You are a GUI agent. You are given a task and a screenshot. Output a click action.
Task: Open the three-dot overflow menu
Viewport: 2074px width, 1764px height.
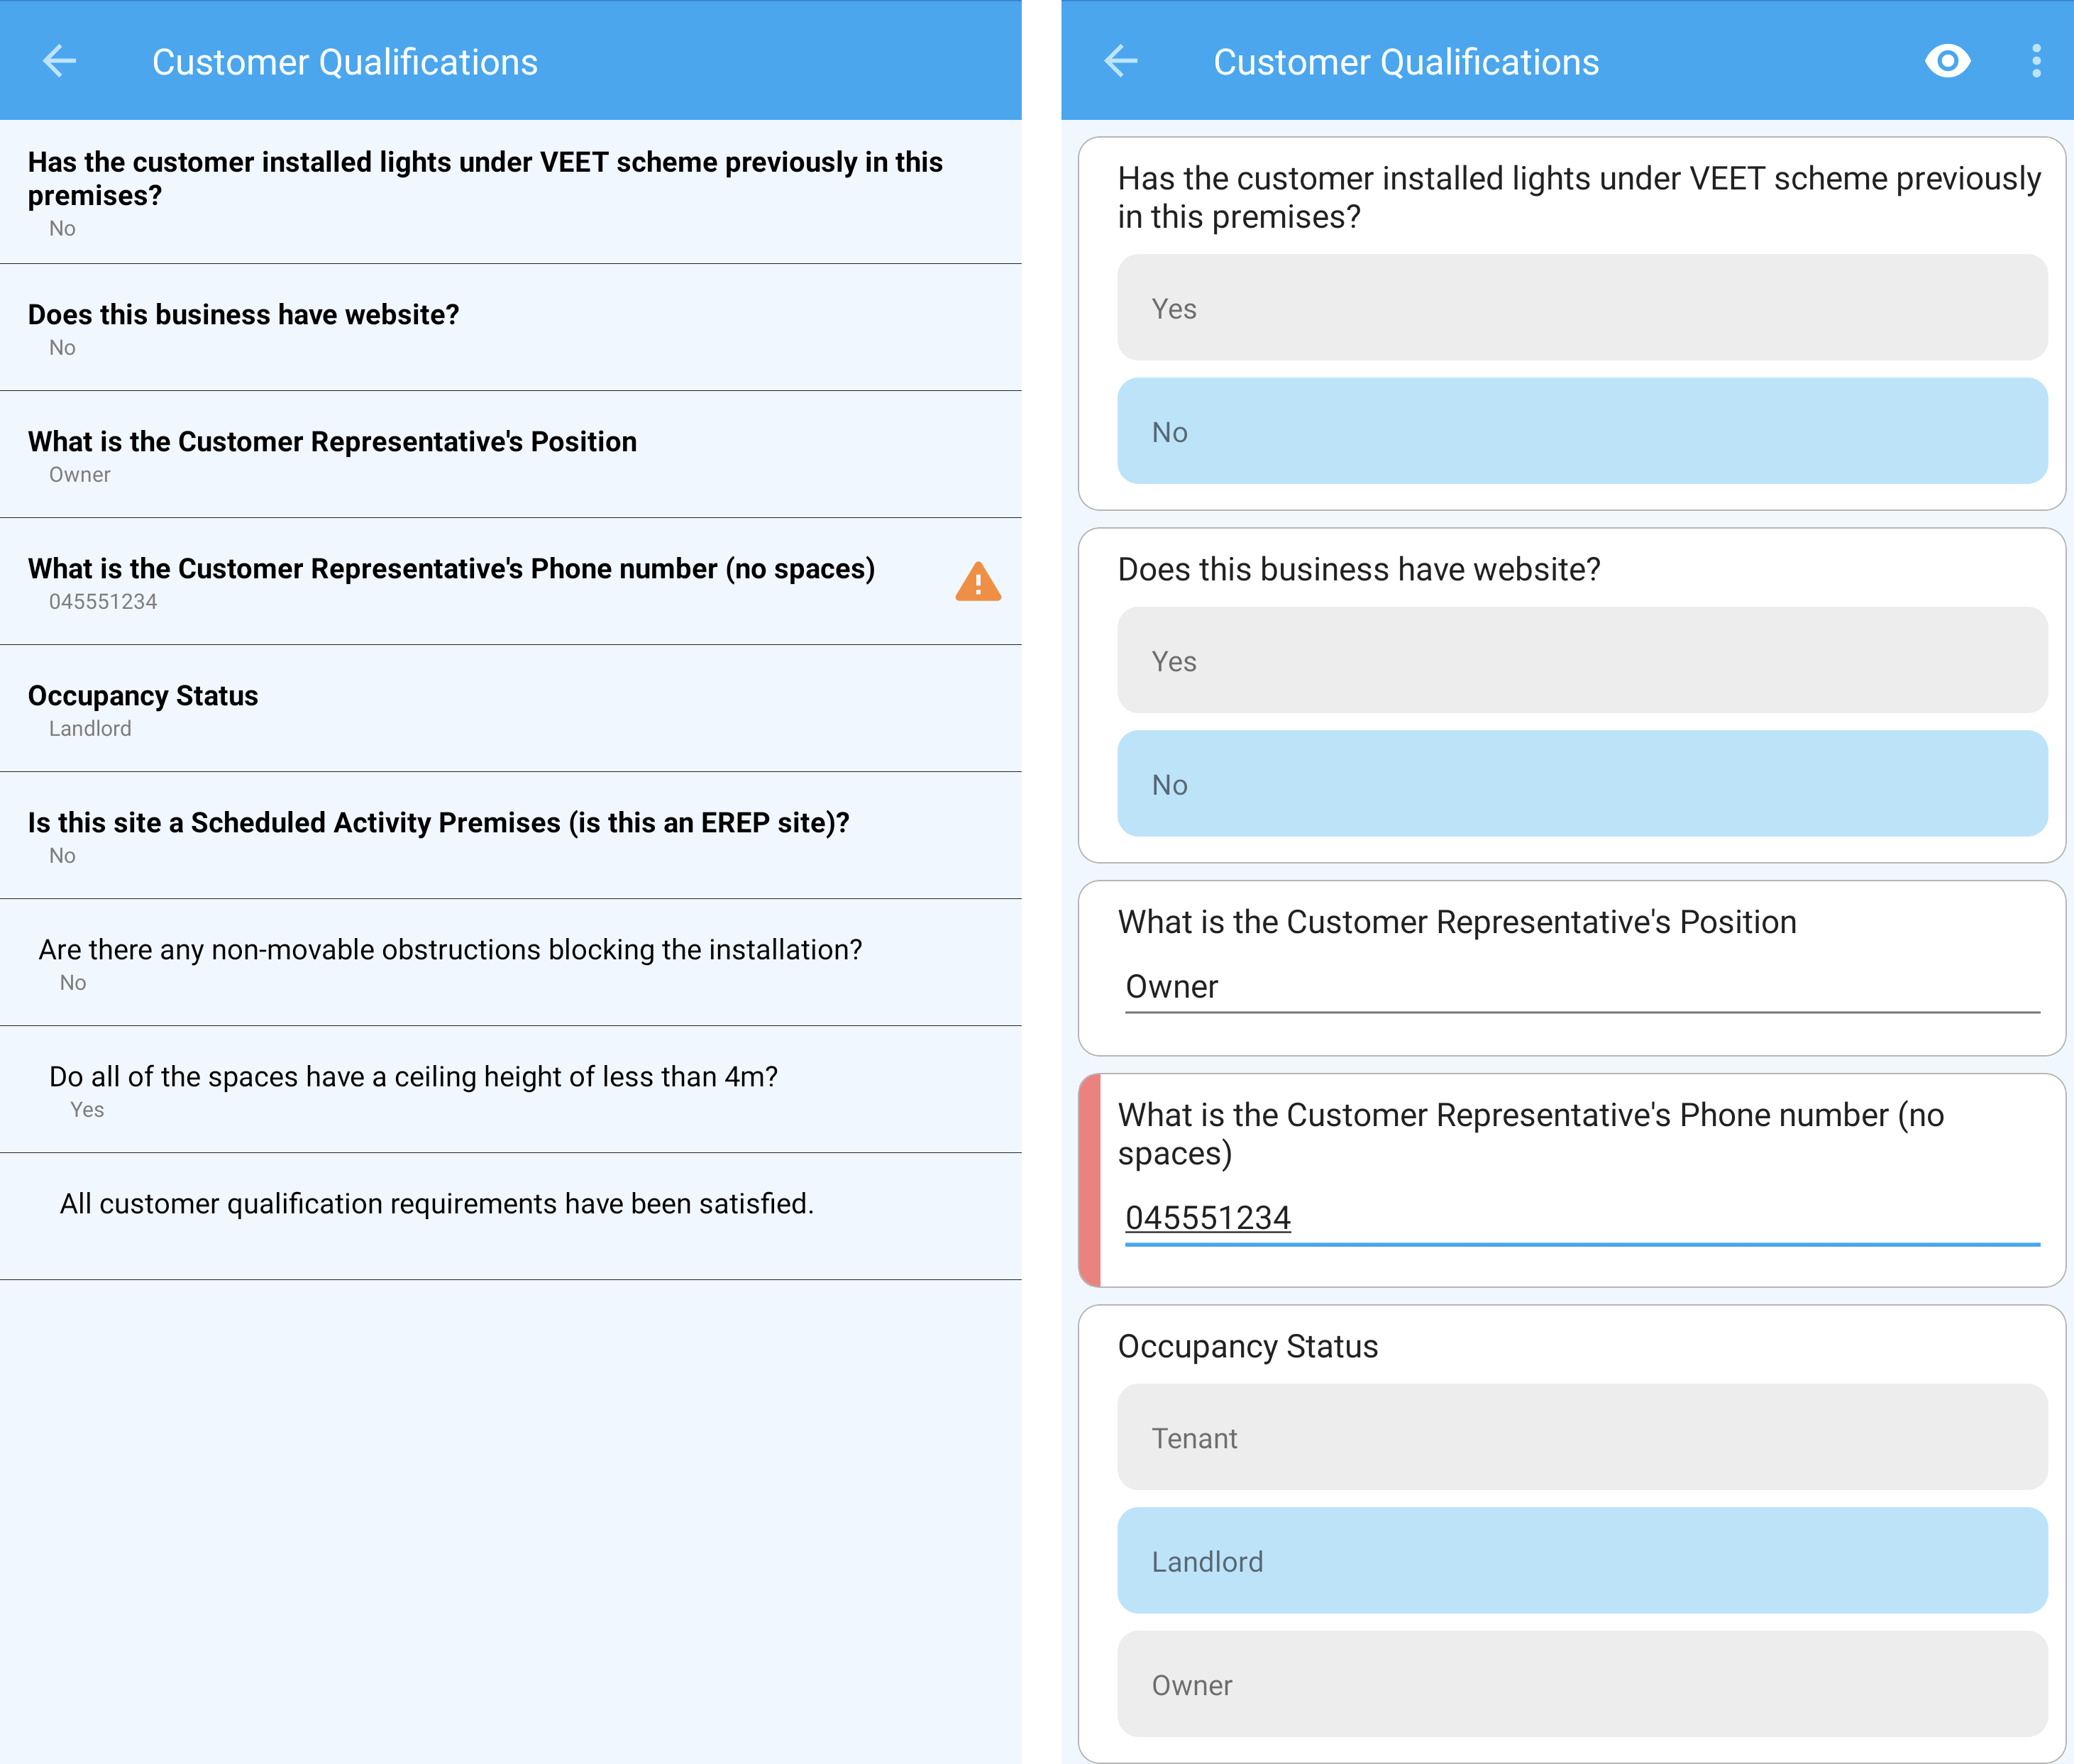(2035, 62)
